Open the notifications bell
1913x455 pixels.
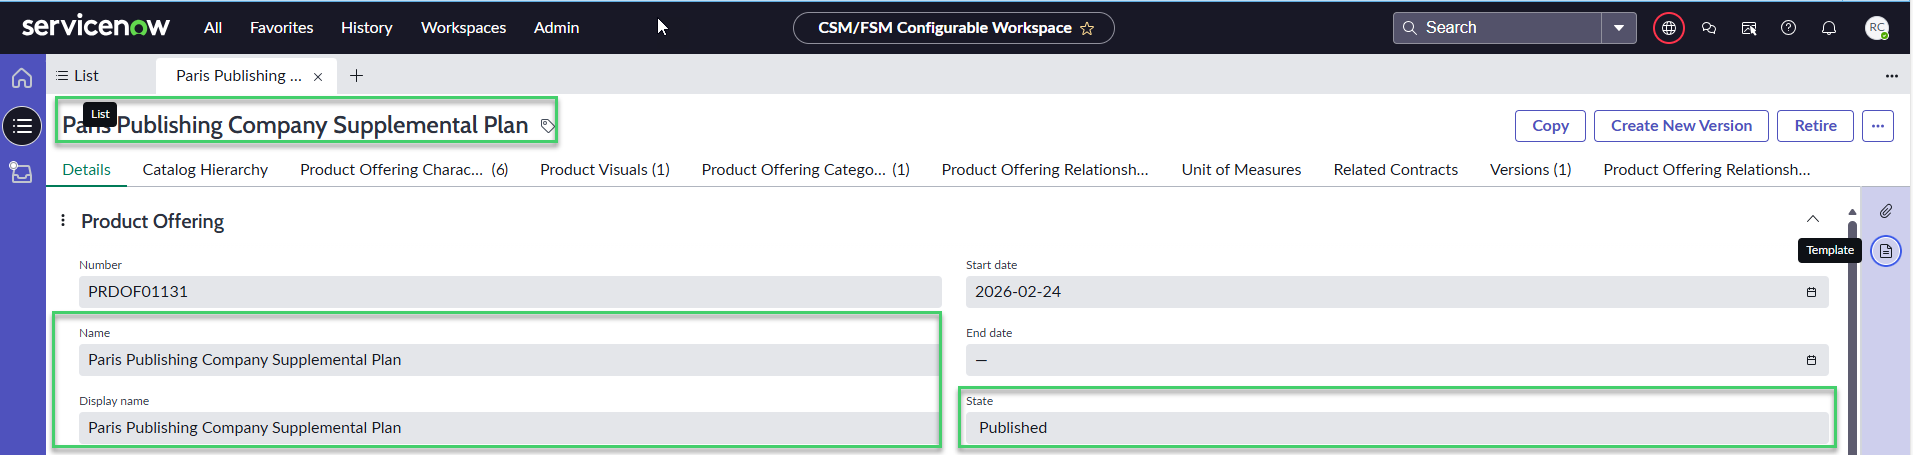[1828, 28]
